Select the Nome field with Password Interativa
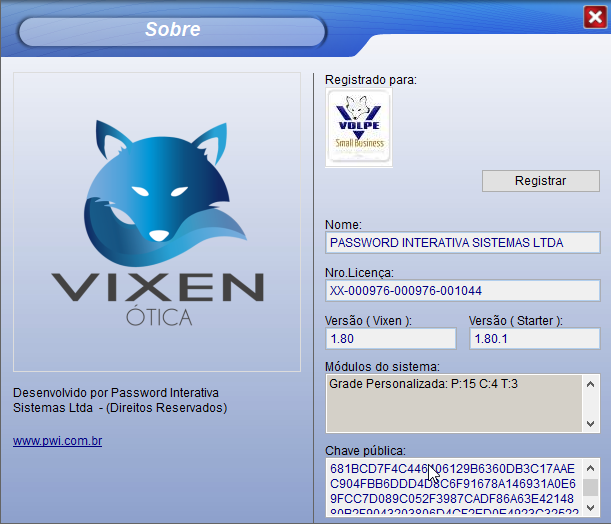Viewport: 611px width, 524px height. tap(463, 243)
